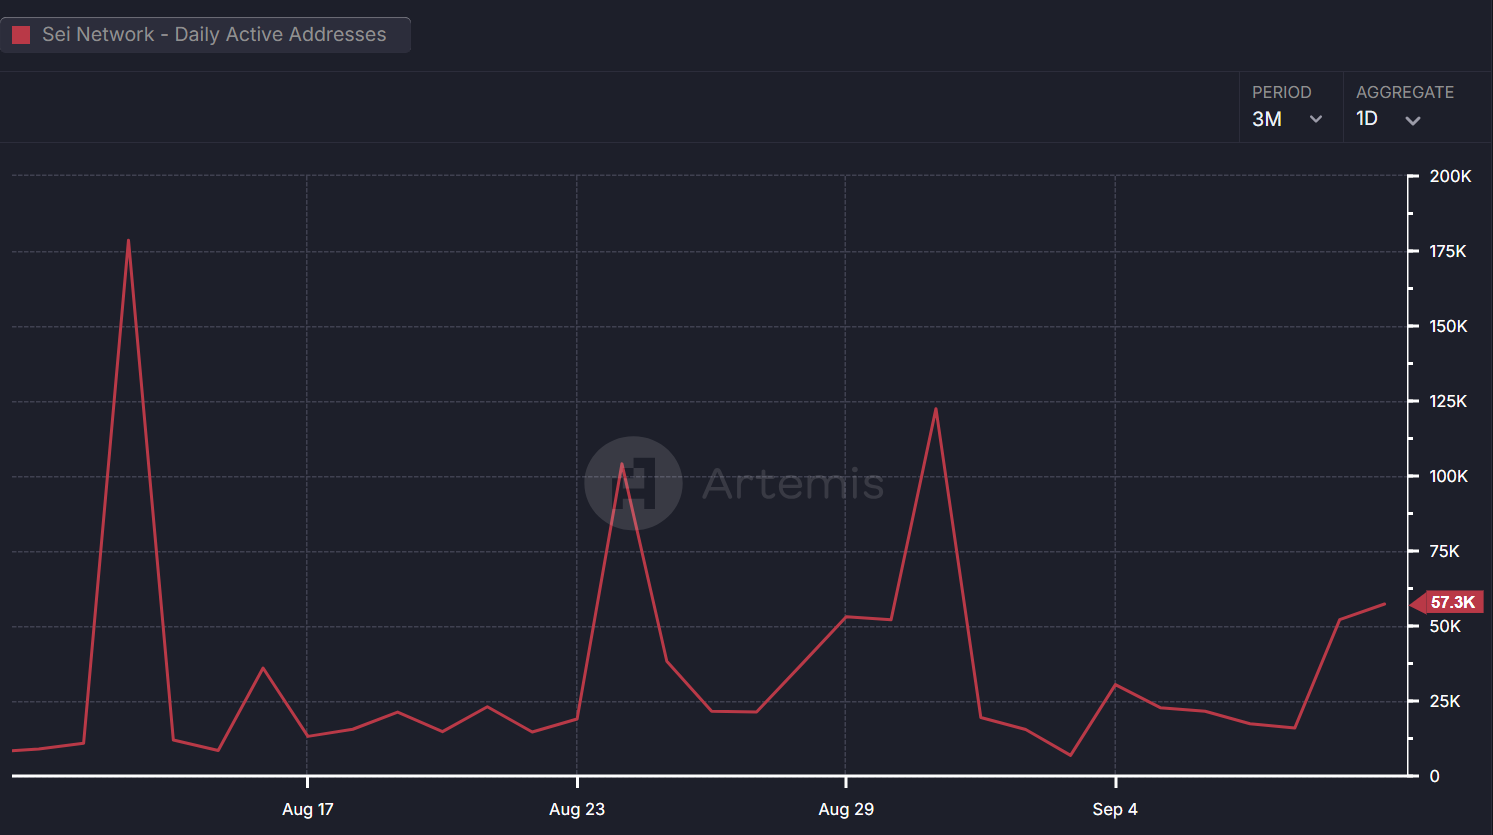This screenshot has width=1493, height=835.
Task: Click the red Sei Network legend color swatch
Action: point(21,35)
